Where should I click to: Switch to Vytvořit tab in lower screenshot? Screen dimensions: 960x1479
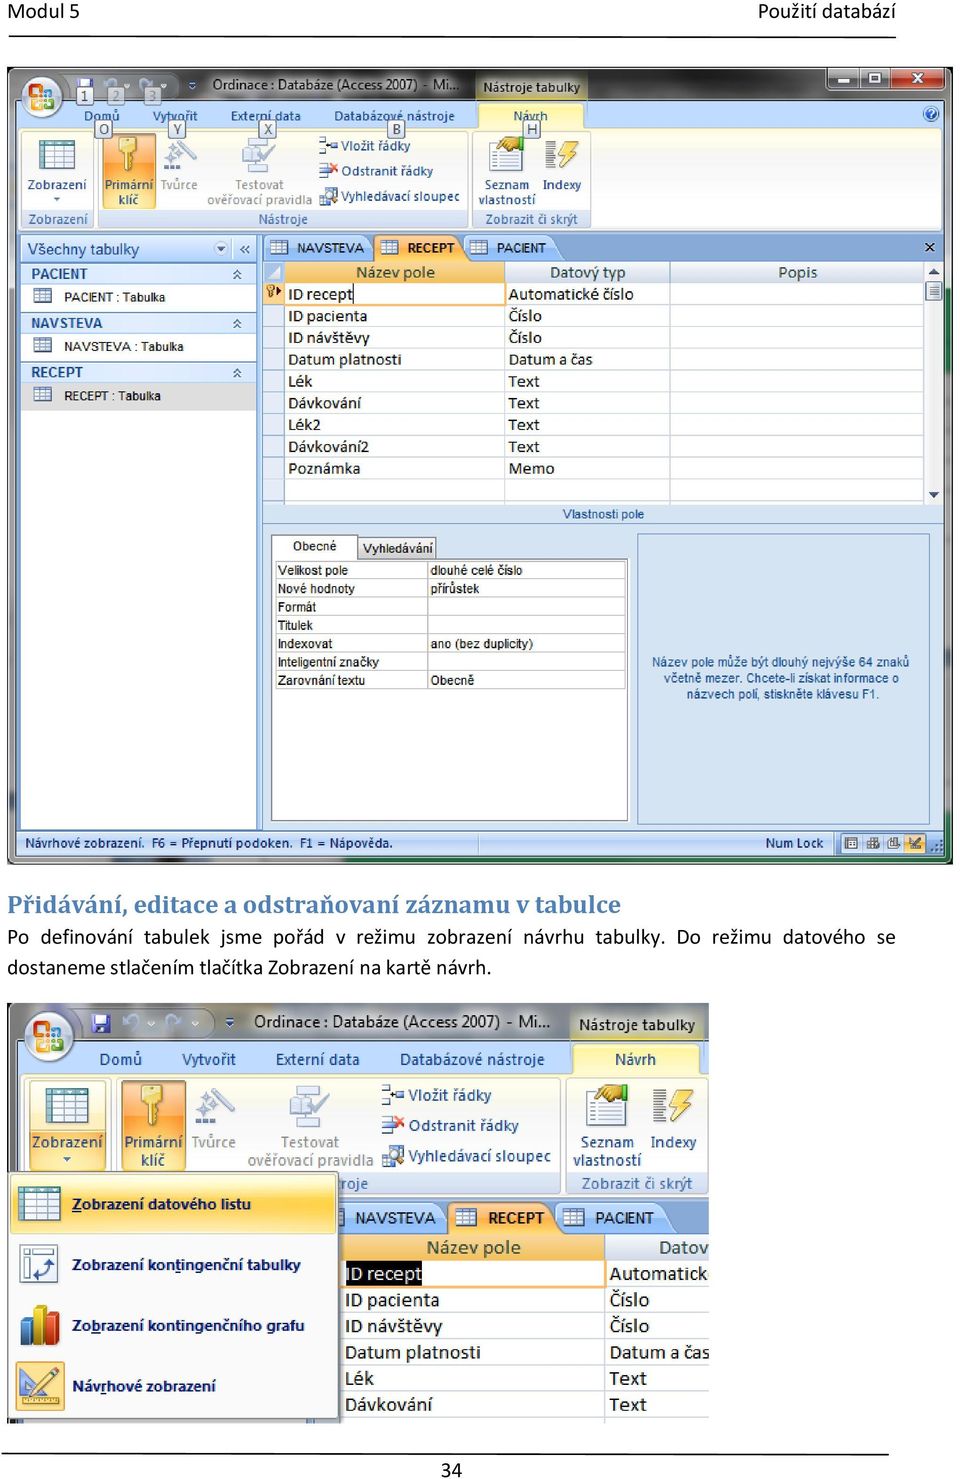tap(209, 1059)
